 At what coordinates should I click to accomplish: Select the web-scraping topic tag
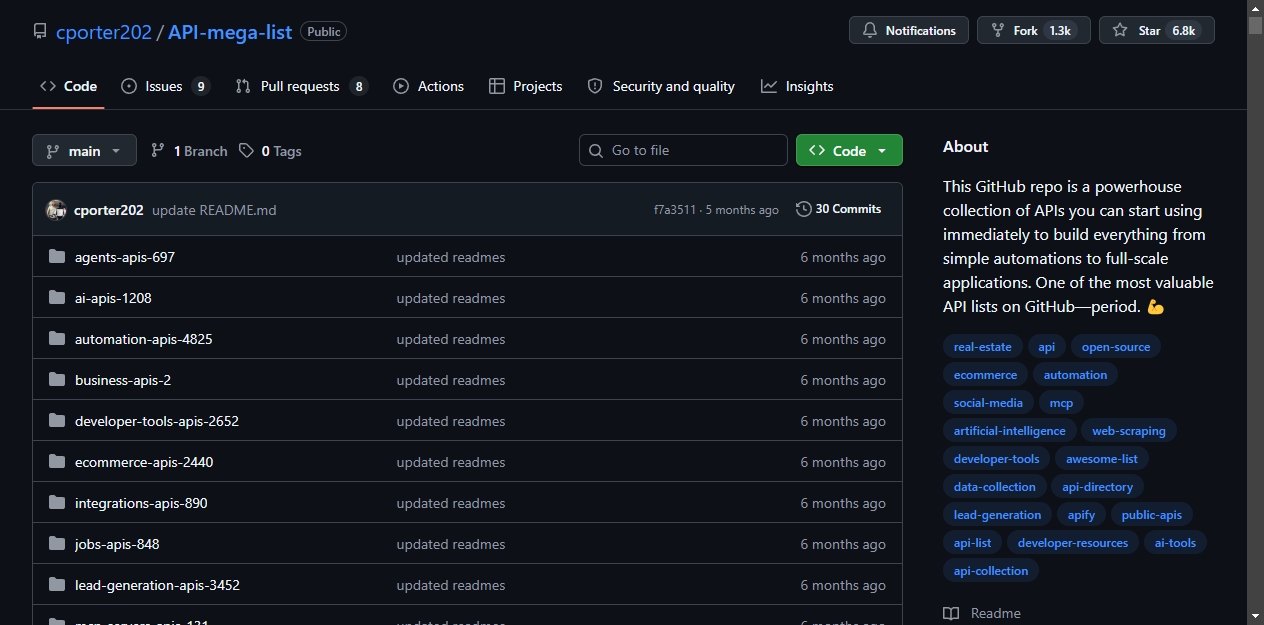tap(1129, 431)
